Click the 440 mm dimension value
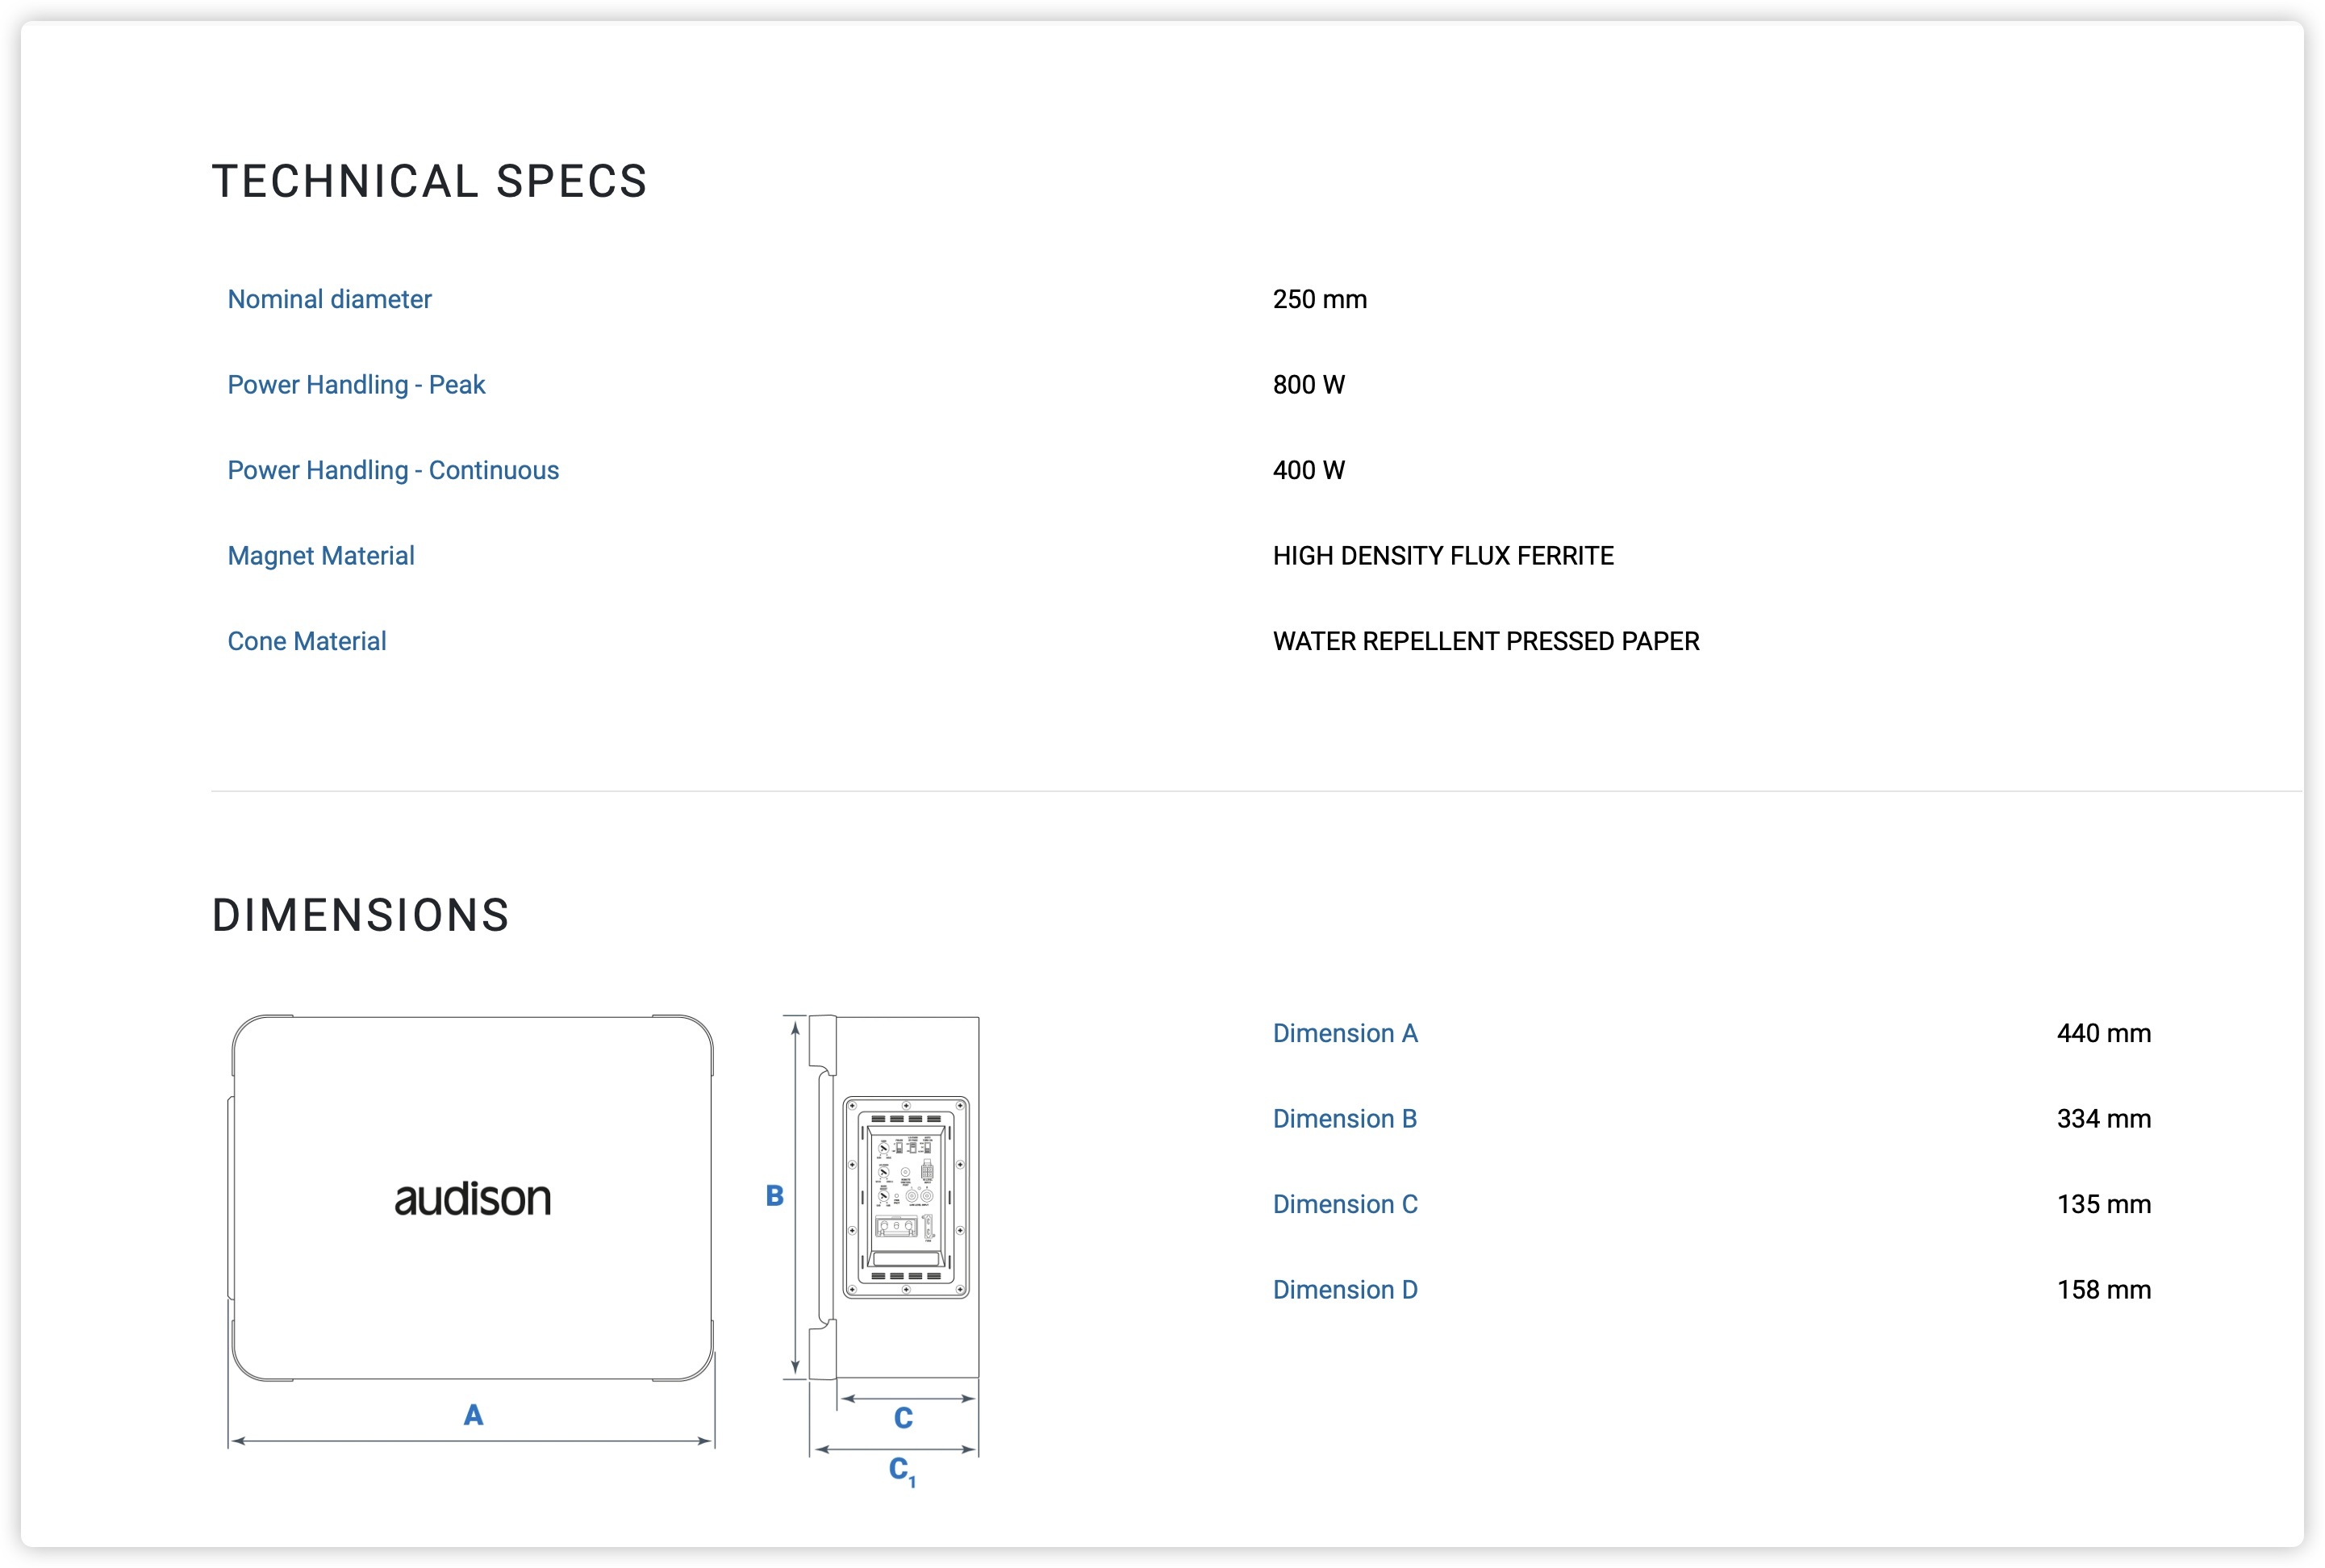 2103,1033
